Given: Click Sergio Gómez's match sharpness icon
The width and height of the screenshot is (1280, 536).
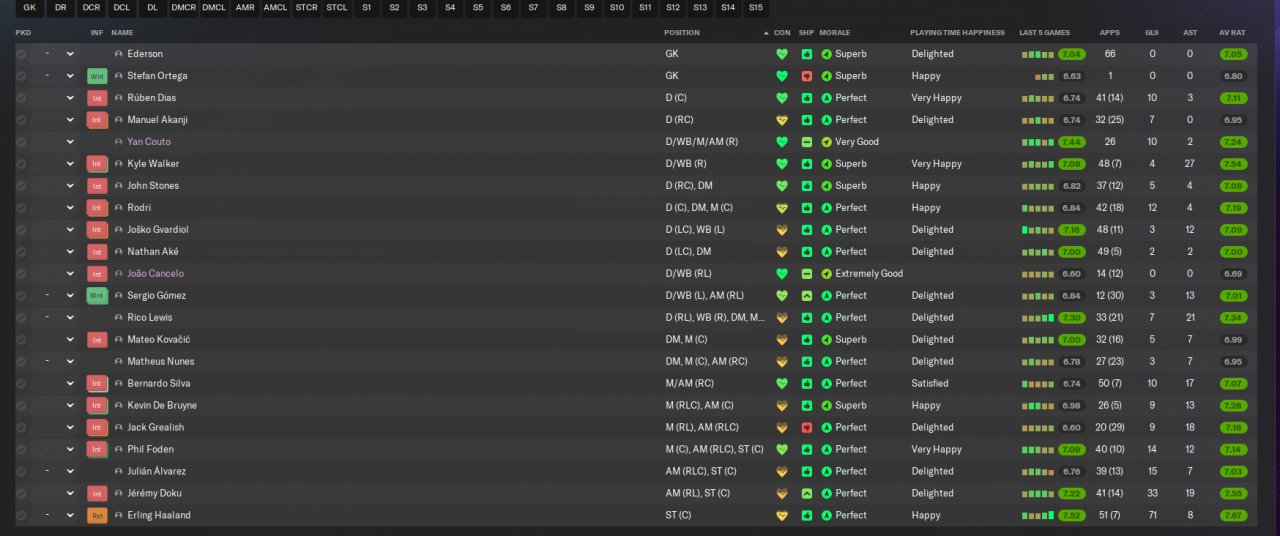Looking at the screenshot, I should point(807,296).
